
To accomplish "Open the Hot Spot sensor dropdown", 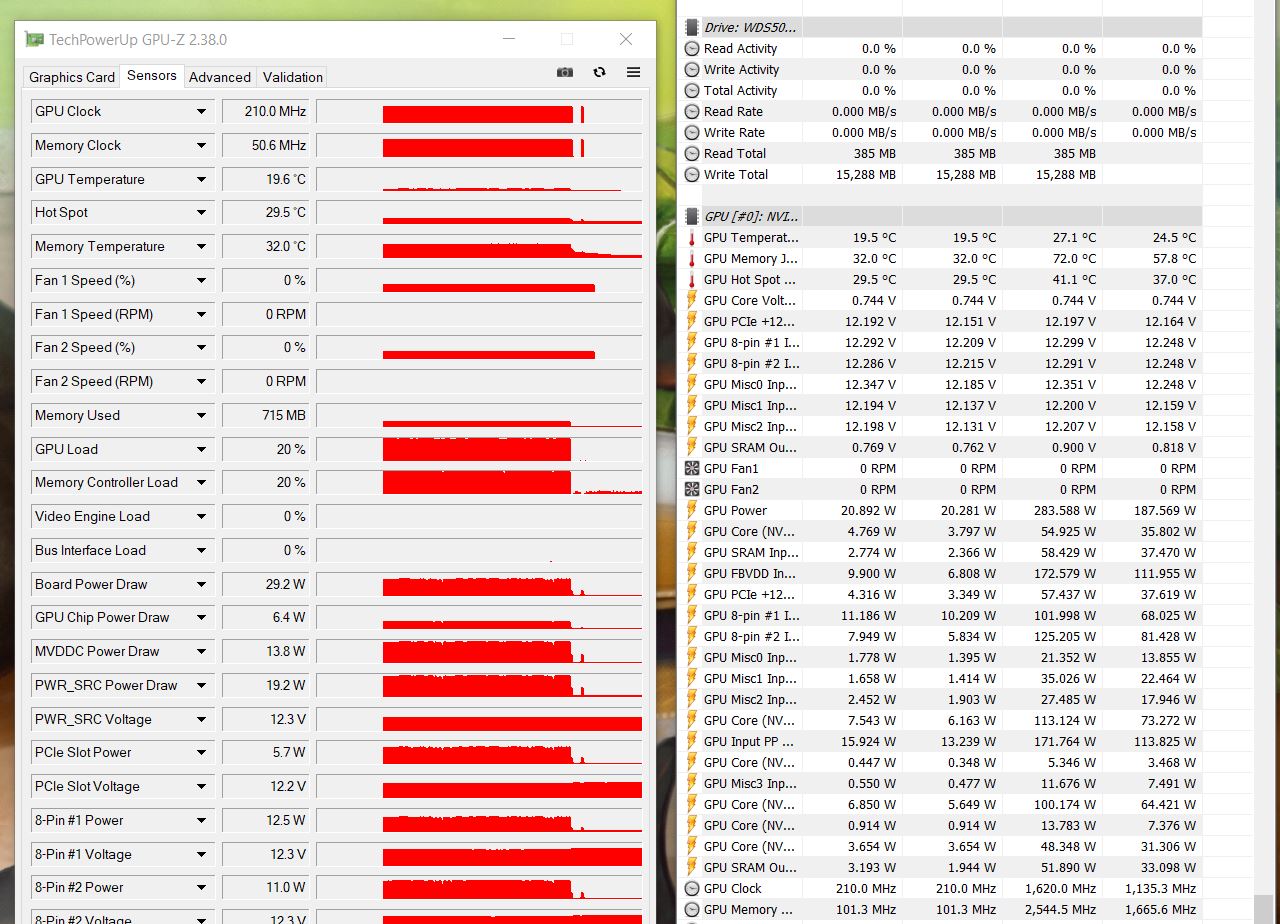I will [201, 213].
